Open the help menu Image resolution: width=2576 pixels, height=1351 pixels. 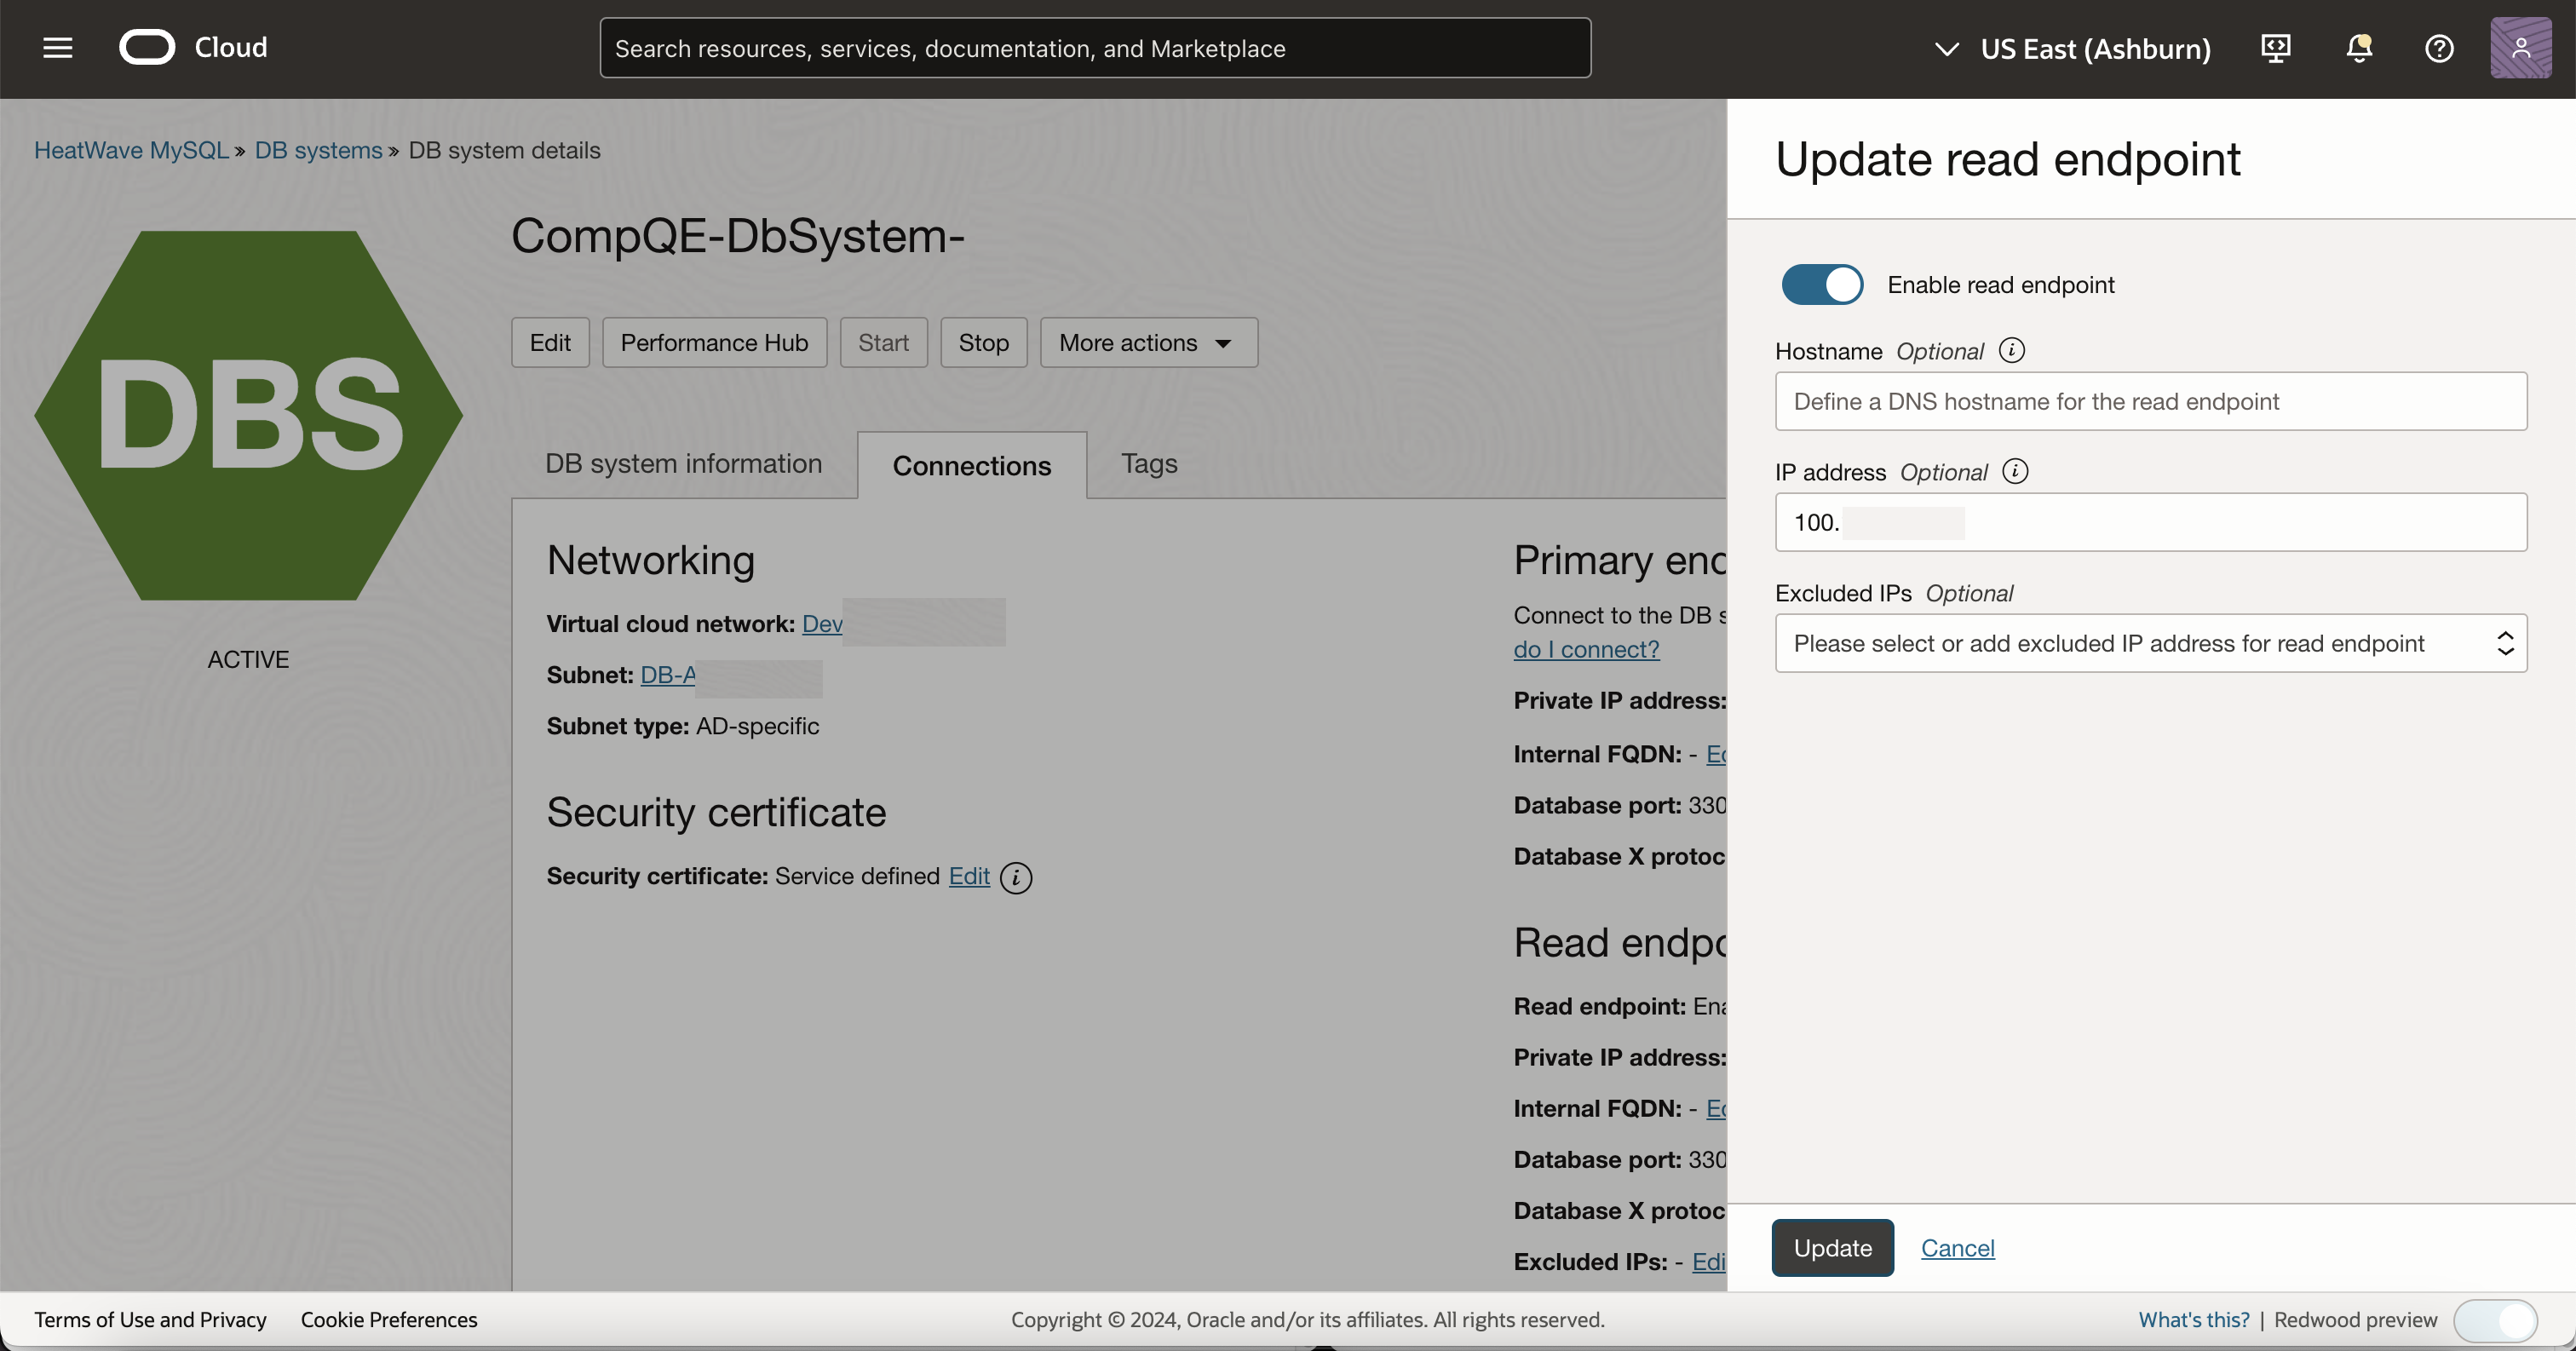(2439, 47)
